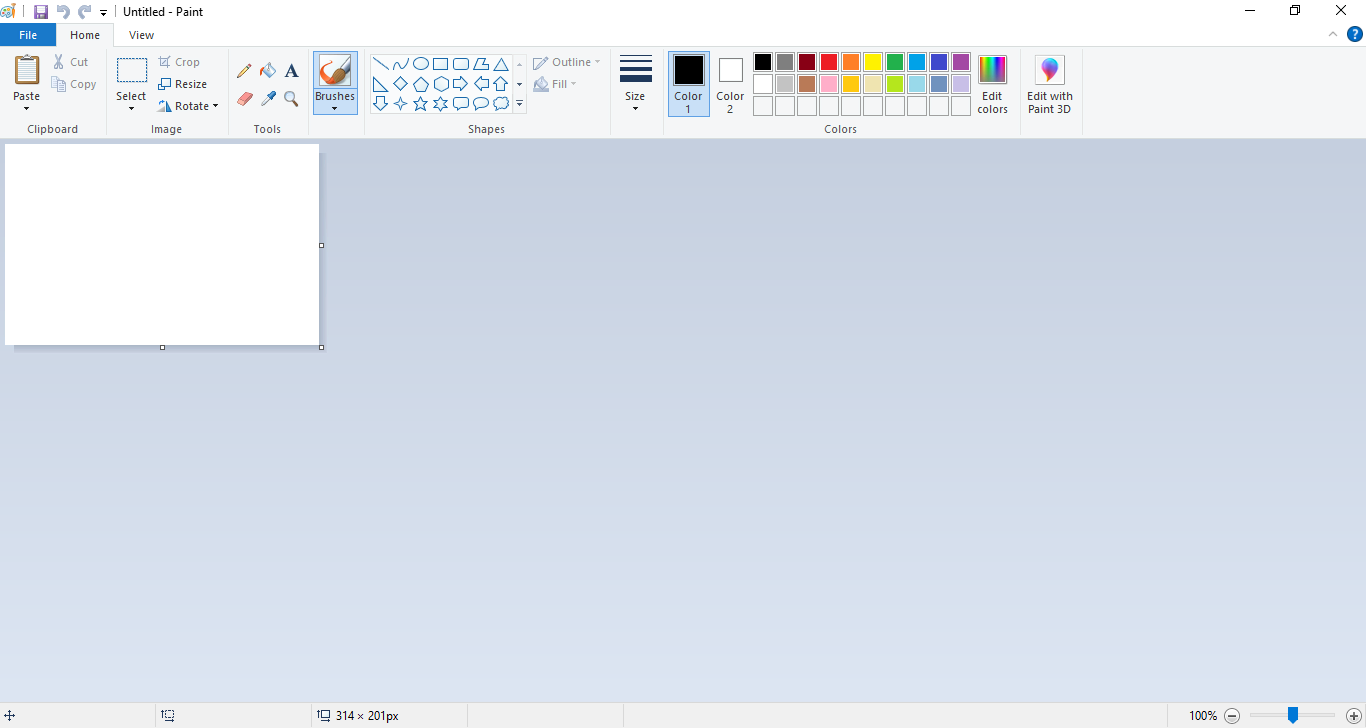The width and height of the screenshot is (1366, 728).
Task: Click the Zoom in plus button
Action: coord(1354,716)
